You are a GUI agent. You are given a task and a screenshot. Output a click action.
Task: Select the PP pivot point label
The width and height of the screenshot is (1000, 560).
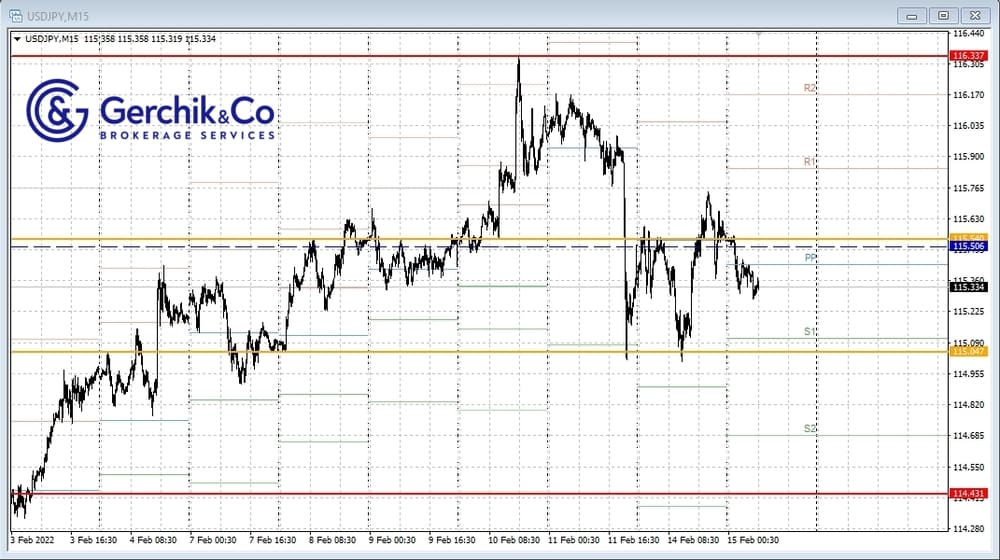pos(811,258)
